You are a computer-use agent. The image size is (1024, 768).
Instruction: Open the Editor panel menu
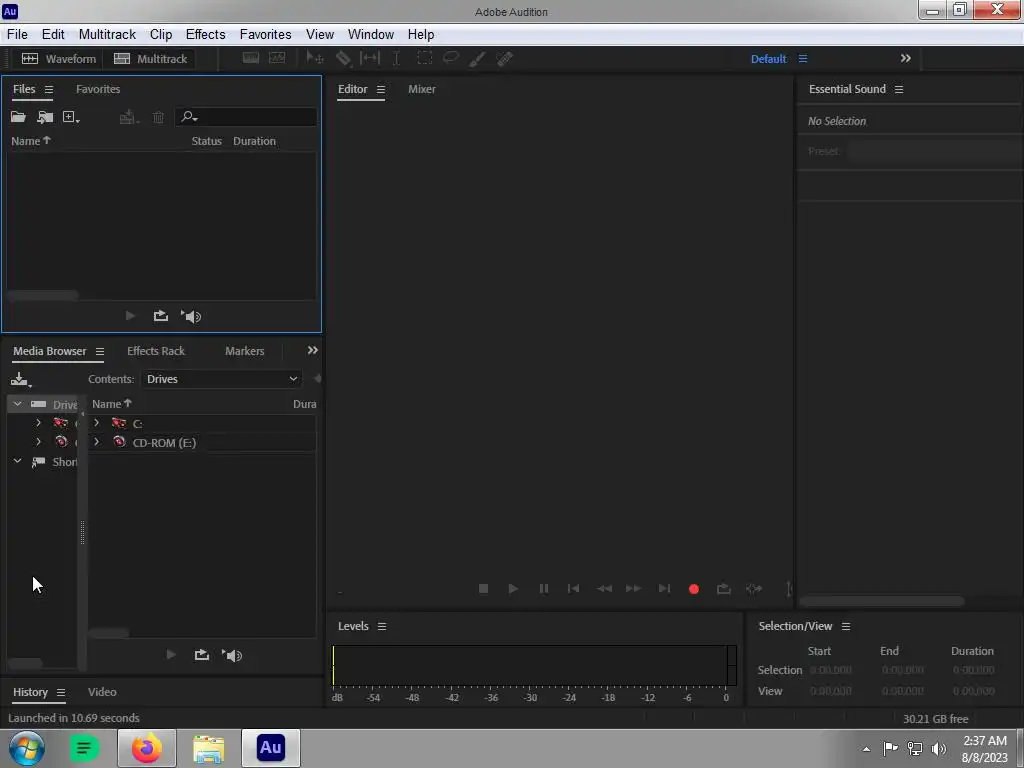coord(381,89)
